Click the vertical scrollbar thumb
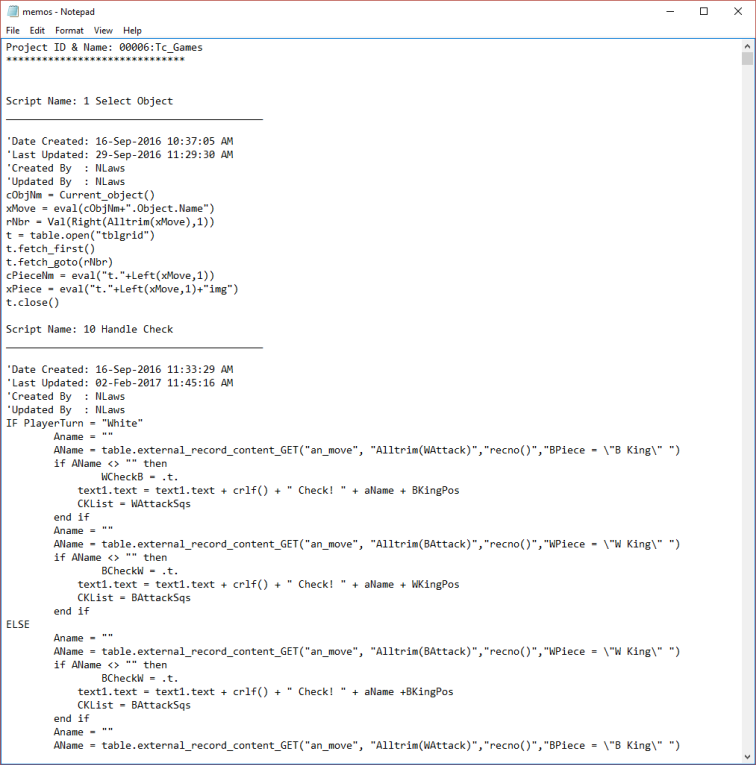 747,59
